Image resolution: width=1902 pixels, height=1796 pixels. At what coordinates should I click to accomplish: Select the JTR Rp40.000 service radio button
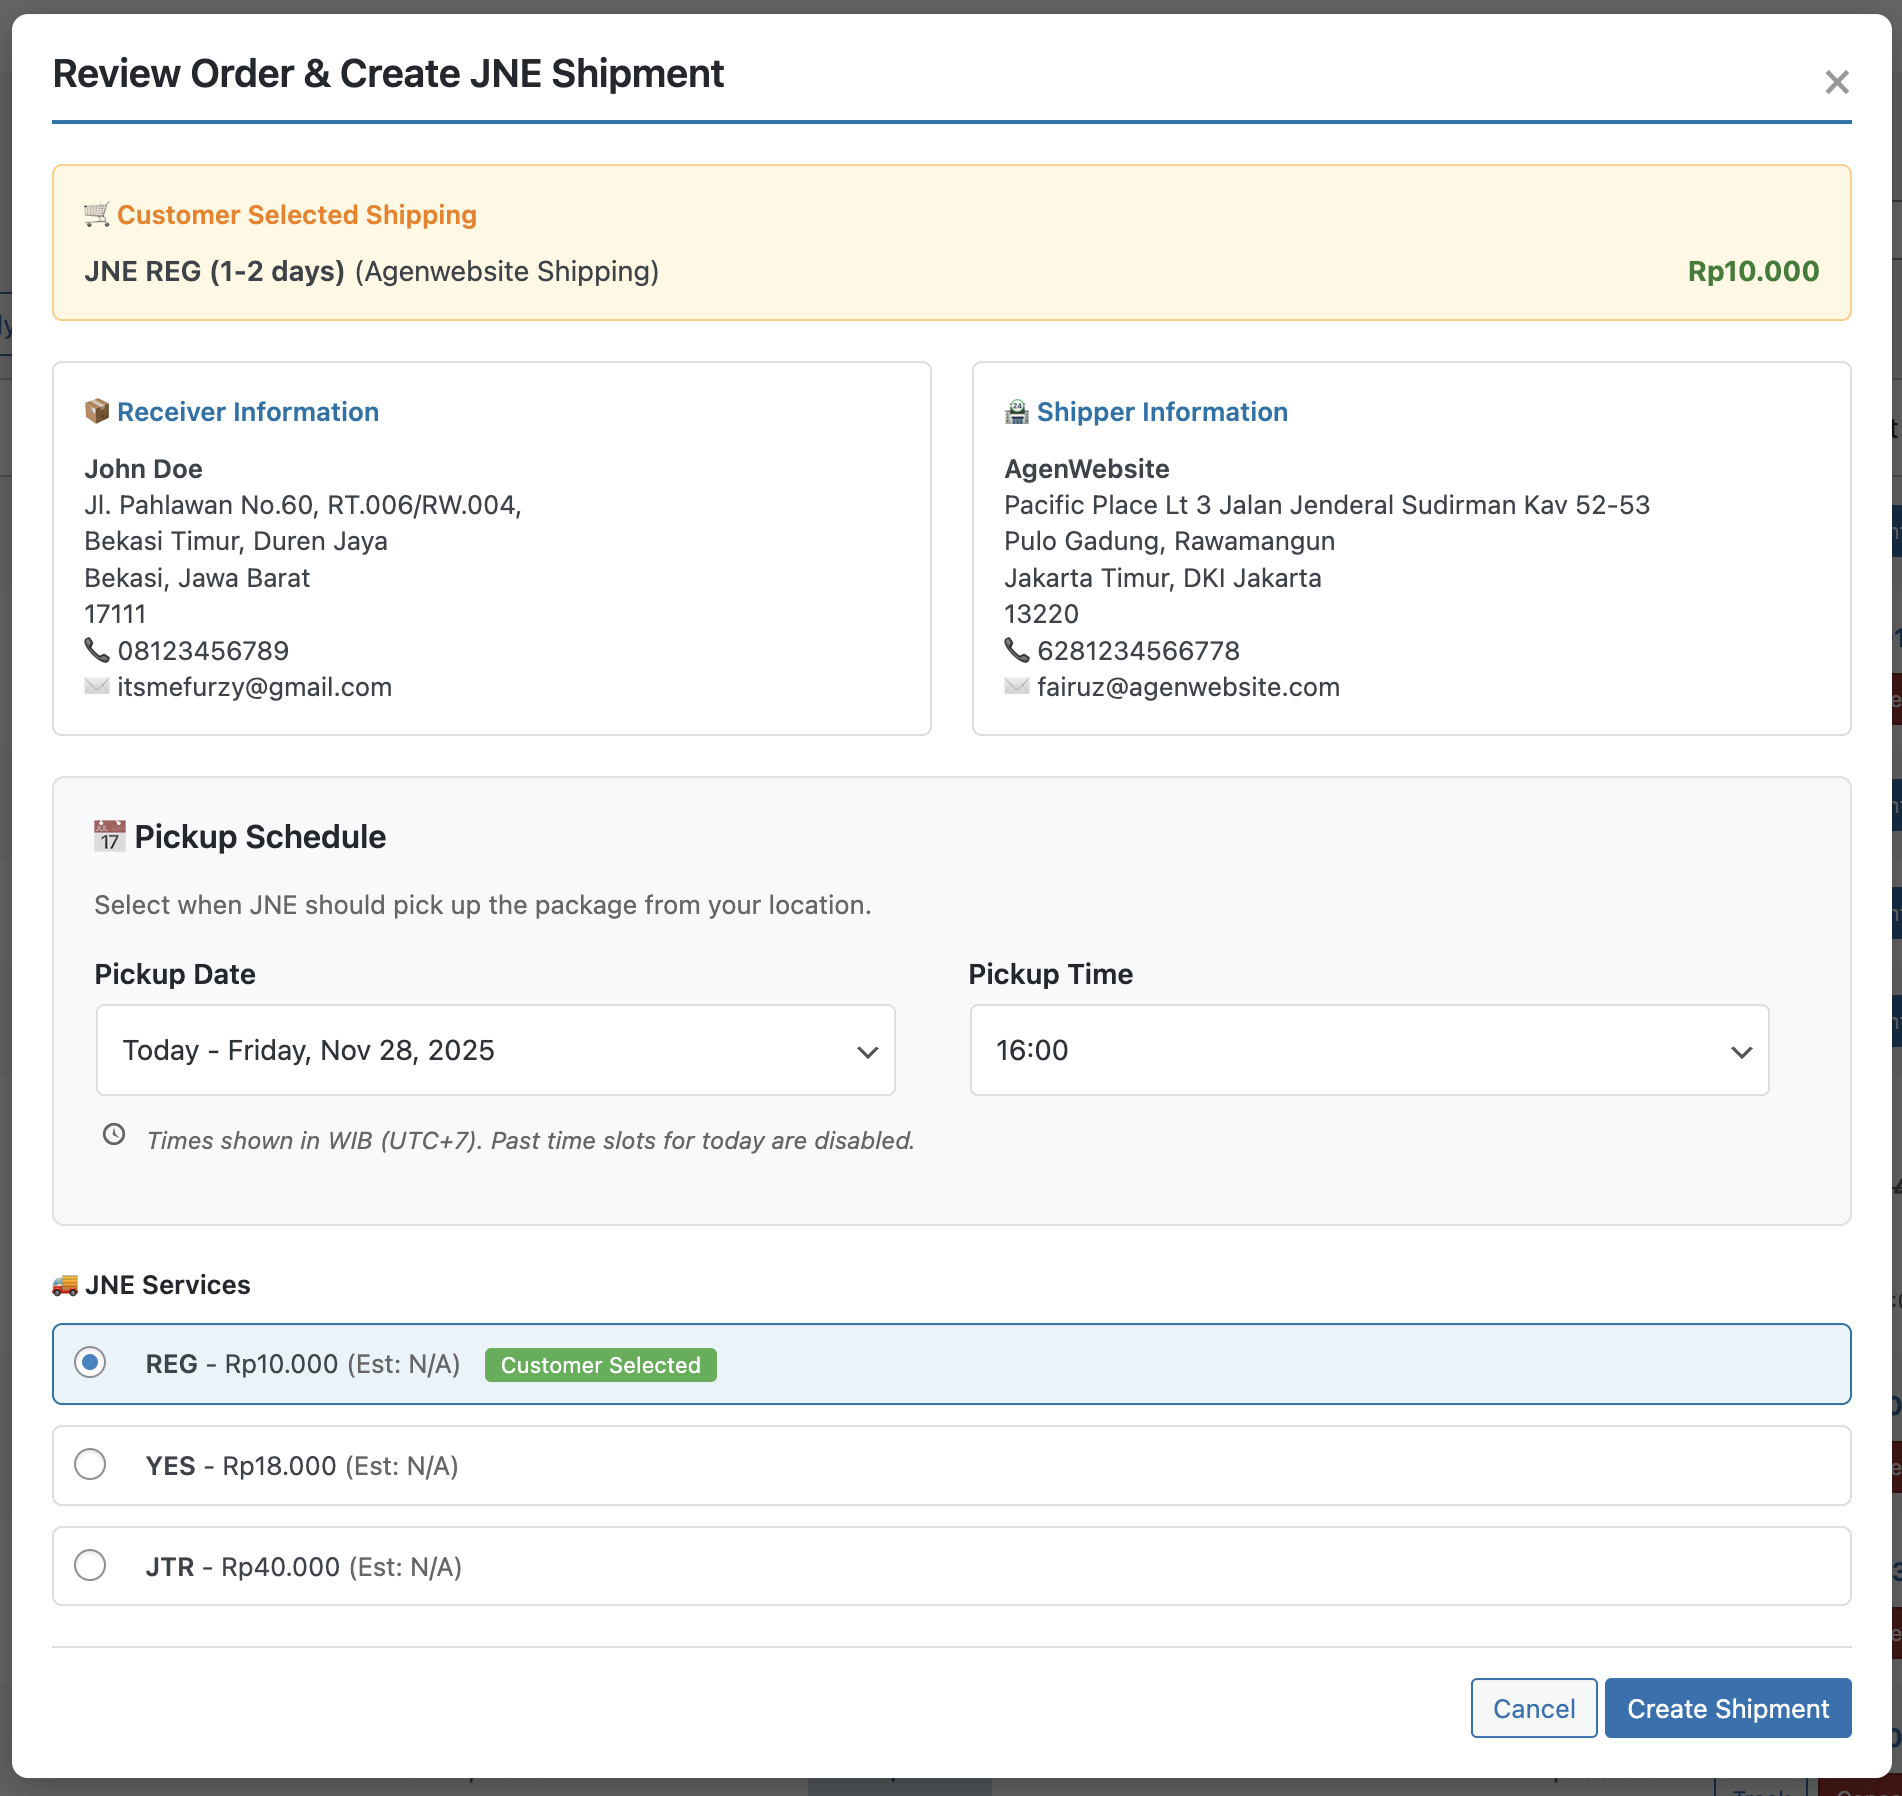91,1565
